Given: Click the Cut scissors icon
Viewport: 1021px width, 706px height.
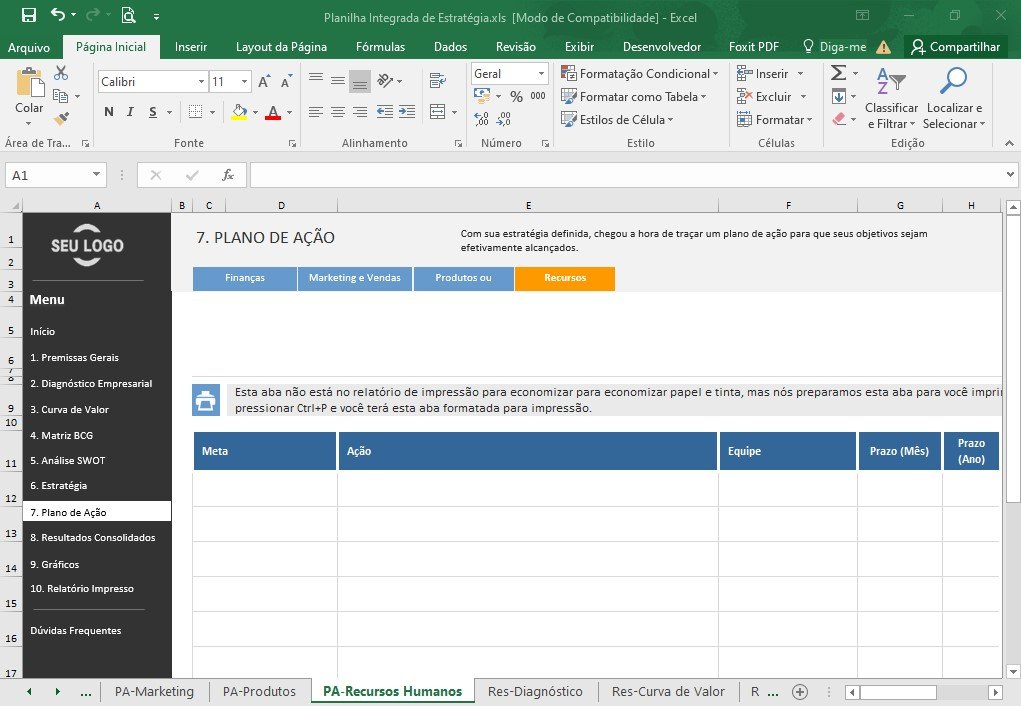Looking at the screenshot, I should tap(61, 73).
